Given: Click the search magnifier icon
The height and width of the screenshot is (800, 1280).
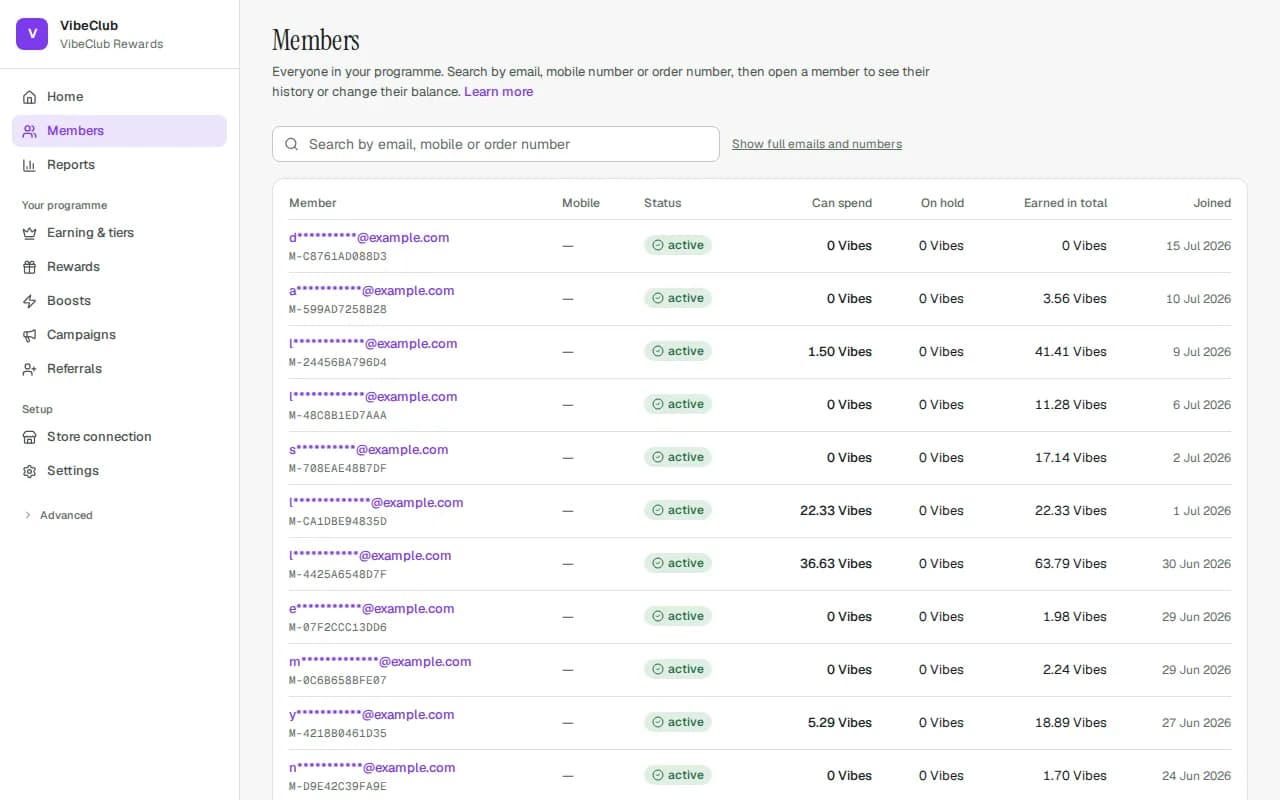Looking at the screenshot, I should click(292, 144).
